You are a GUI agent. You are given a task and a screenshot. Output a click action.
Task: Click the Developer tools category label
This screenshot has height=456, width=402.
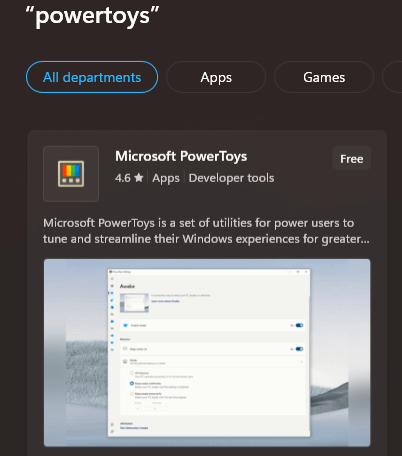click(x=231, y=178)
